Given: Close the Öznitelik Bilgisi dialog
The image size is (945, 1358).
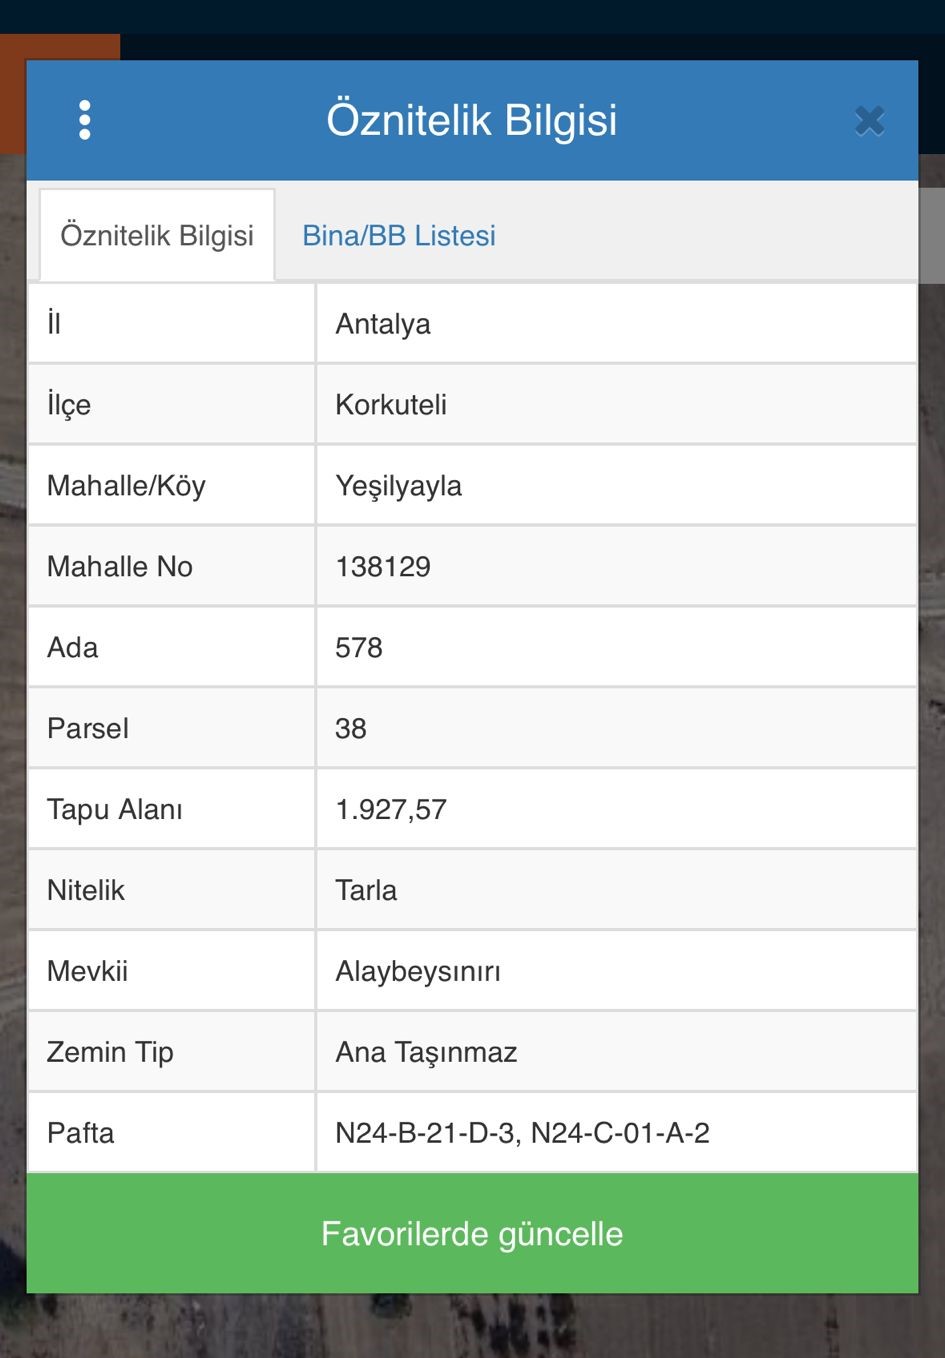Looking at the screenshot, I should pyautogui.click(x=869, y=121).
